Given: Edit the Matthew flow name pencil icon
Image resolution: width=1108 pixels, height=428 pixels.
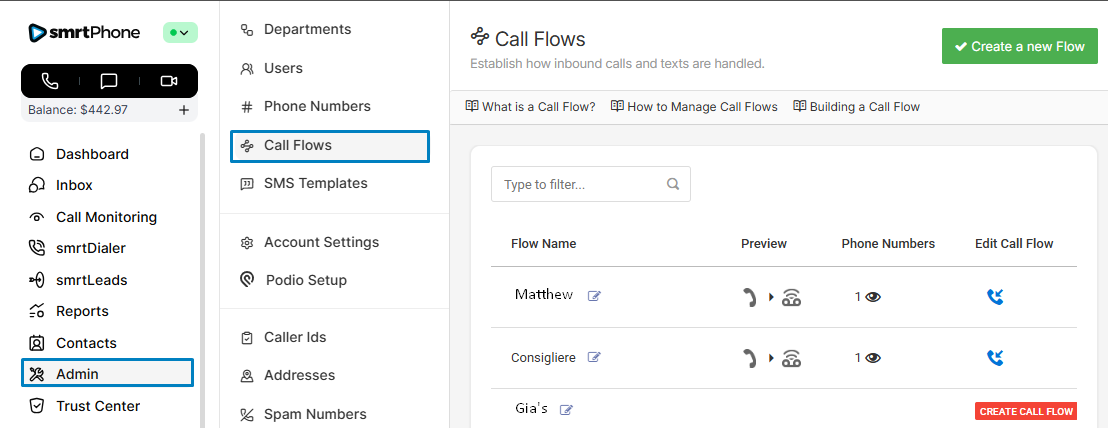Looking at the screenshot, I should click(594, 296).
